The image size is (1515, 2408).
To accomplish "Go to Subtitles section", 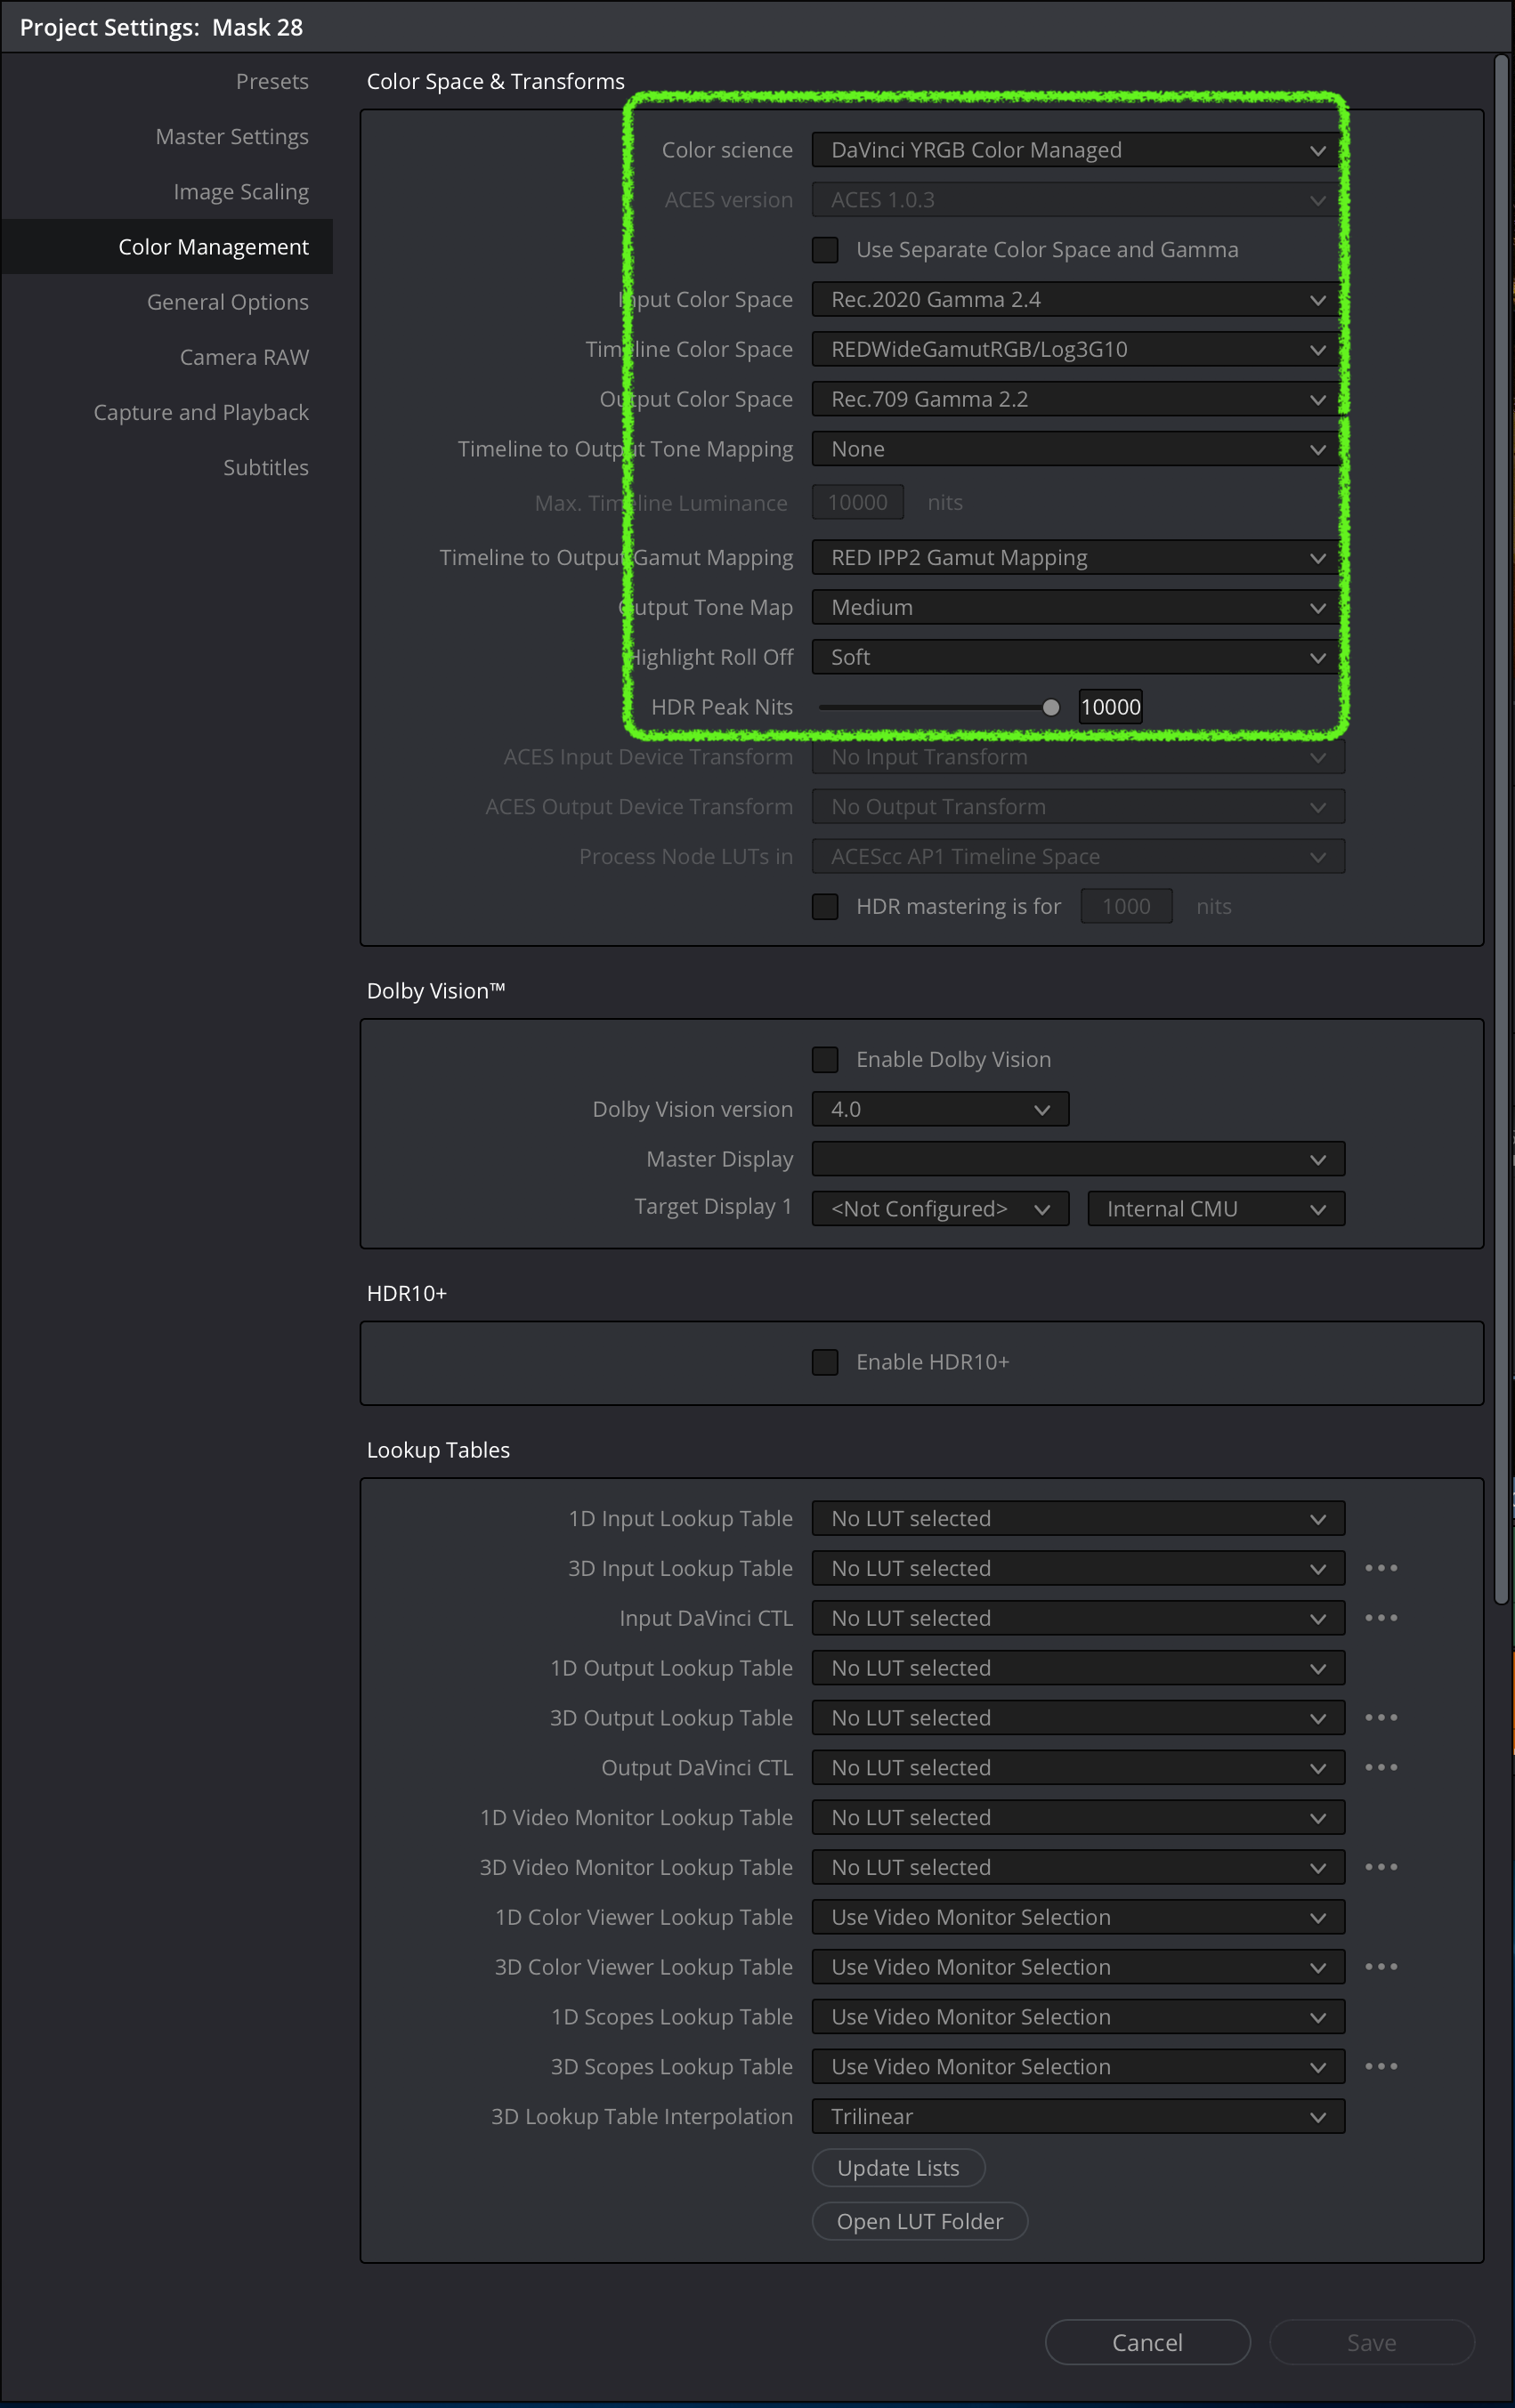I will [266, 467].
